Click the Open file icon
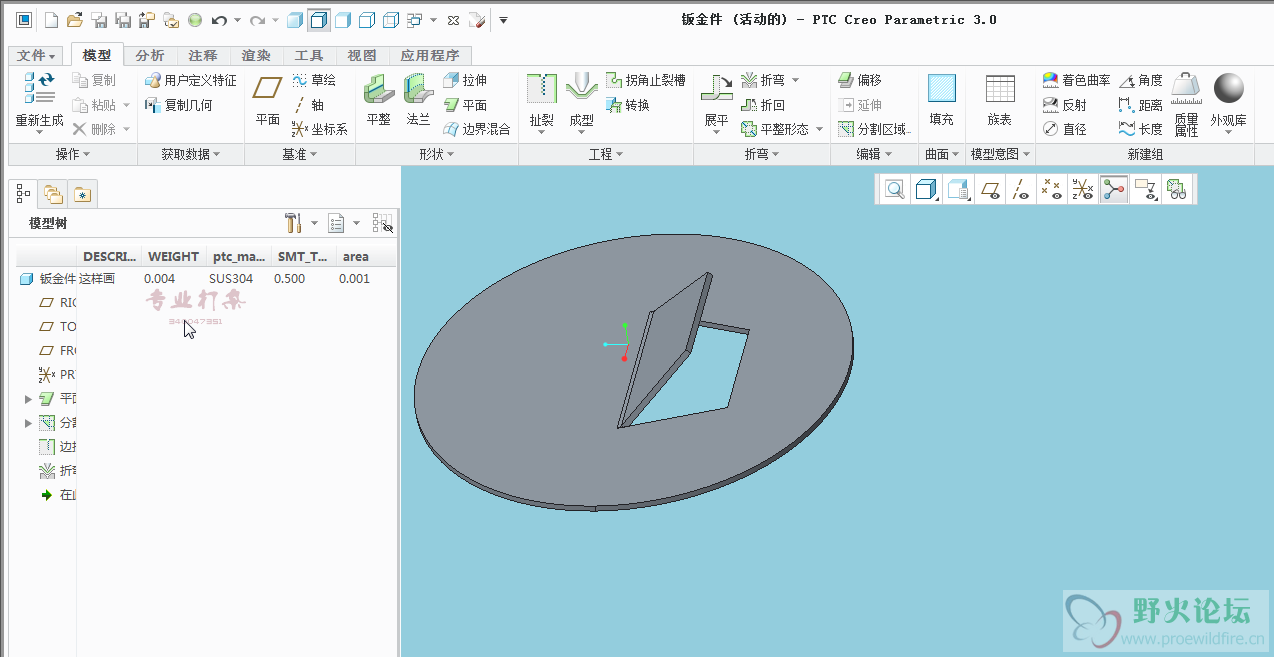The width and height of the screenshot is (1274, 657). click(75, 20)
